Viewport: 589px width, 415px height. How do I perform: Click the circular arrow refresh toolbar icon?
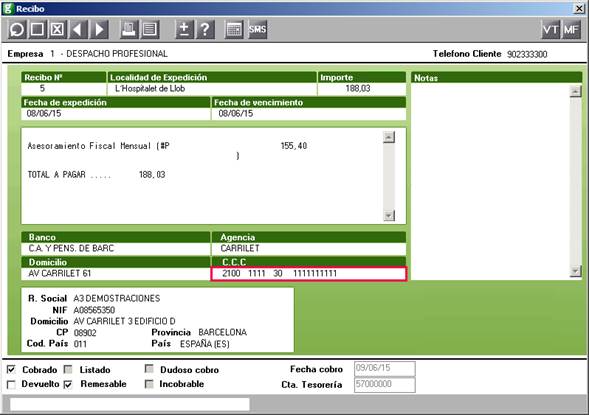[x=17, y=29]
